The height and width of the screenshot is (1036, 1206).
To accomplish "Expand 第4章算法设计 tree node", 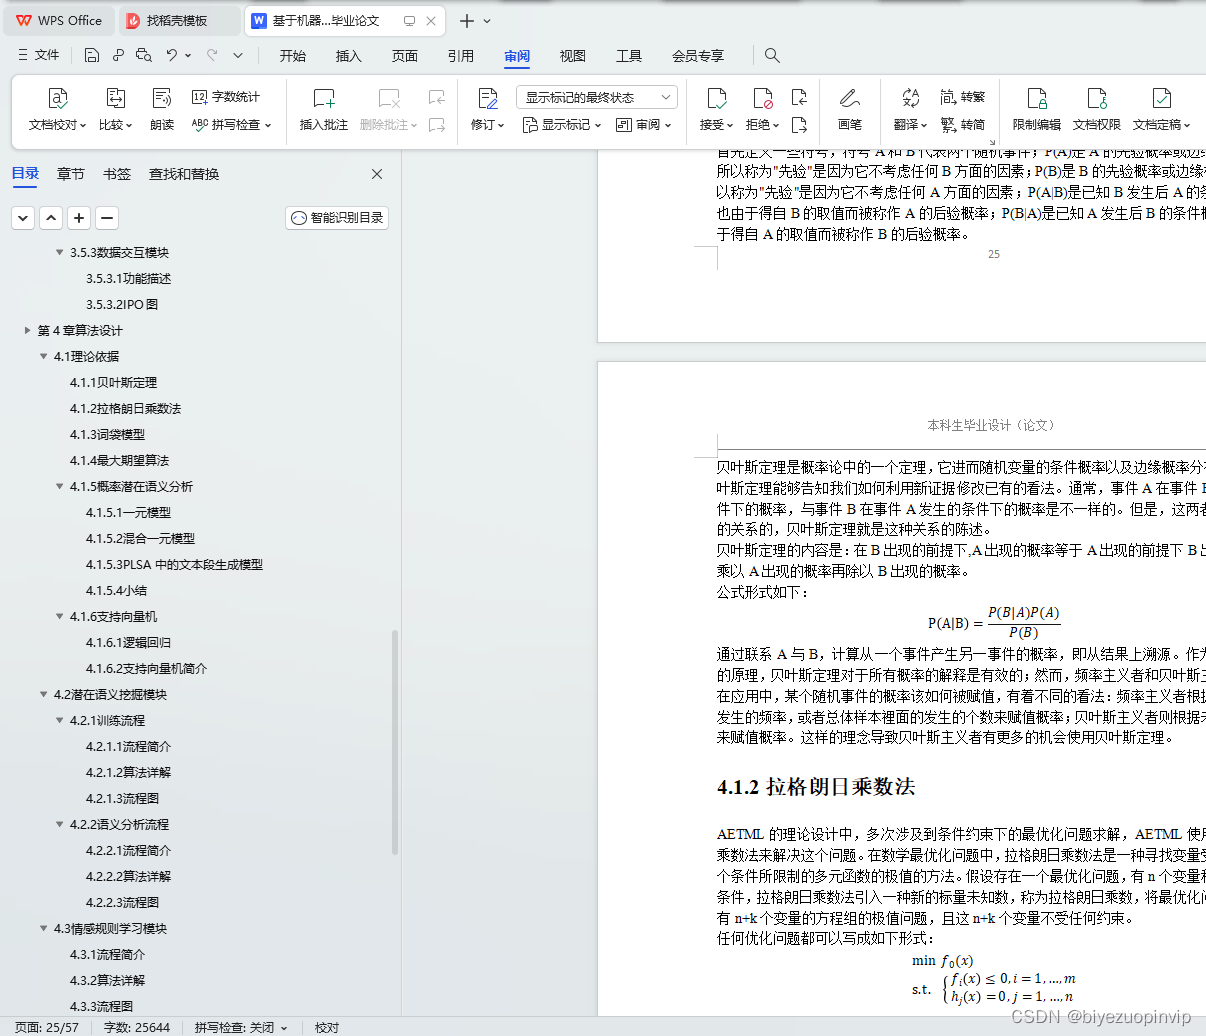I will pos(27,330).
